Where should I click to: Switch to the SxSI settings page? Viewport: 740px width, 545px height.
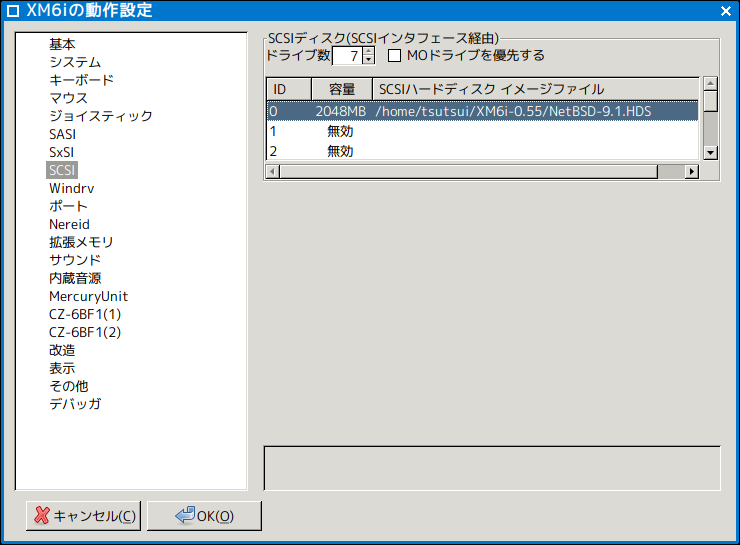point(61,152)
